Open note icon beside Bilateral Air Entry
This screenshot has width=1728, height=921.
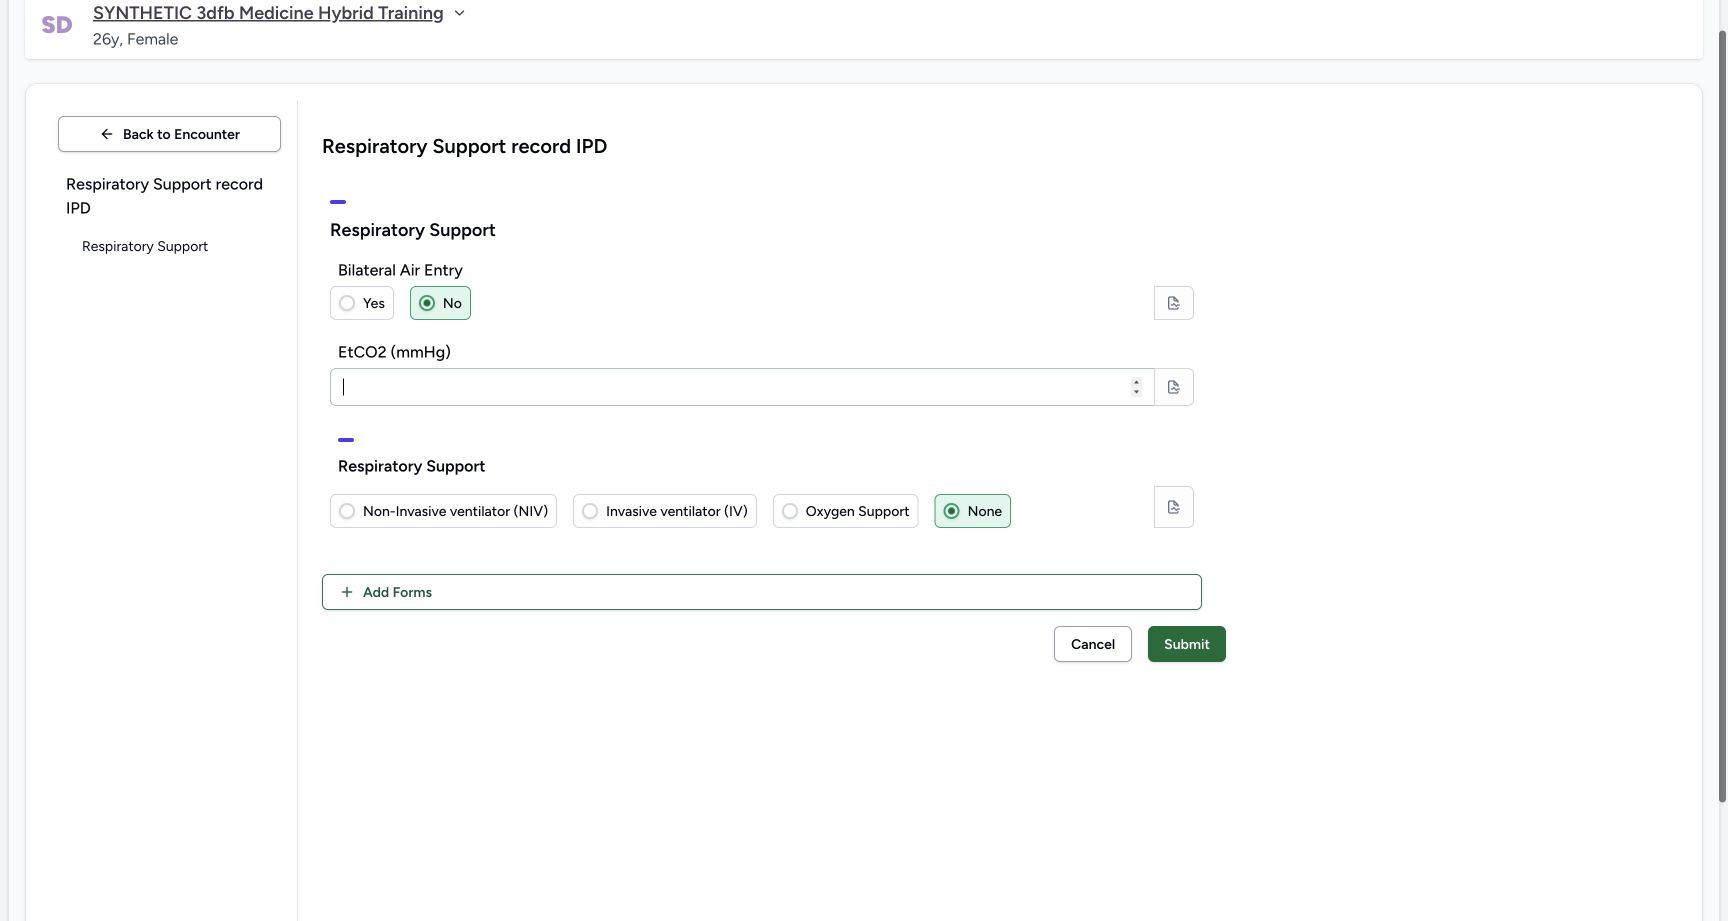coord(1173,303)
